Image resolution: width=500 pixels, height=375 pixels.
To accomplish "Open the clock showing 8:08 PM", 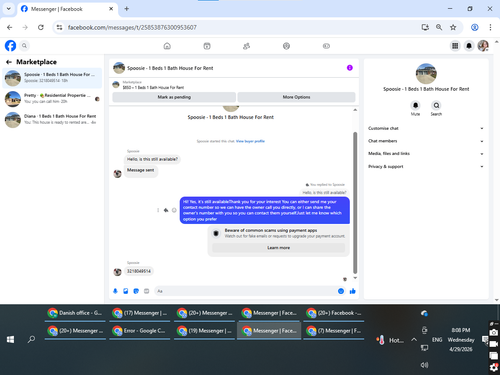I will [461, 340].
